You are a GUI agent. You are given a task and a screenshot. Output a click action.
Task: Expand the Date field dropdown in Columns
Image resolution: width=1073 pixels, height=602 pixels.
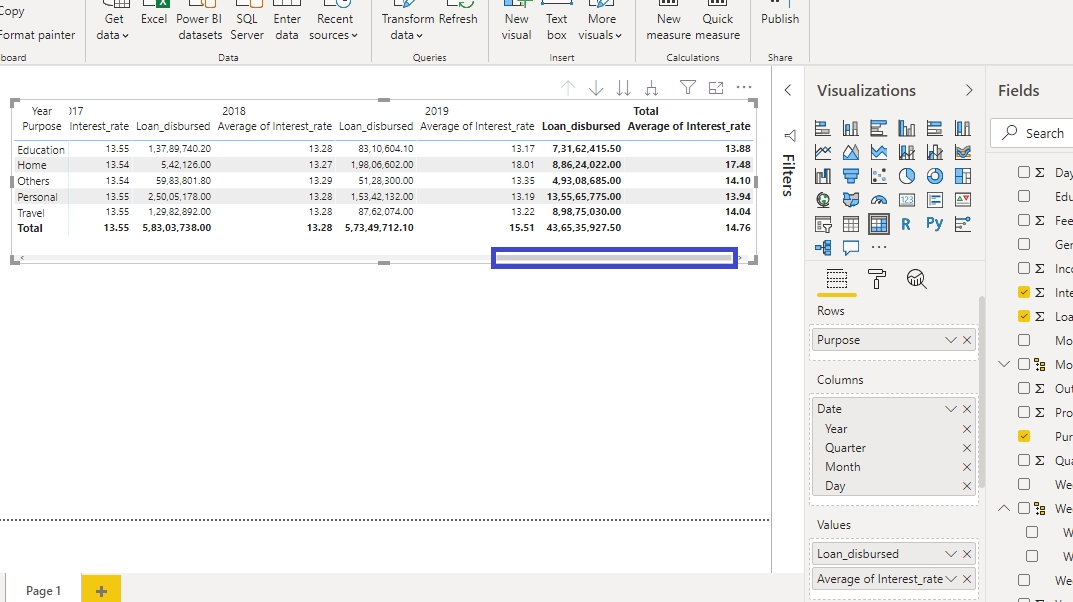point(951,409)
